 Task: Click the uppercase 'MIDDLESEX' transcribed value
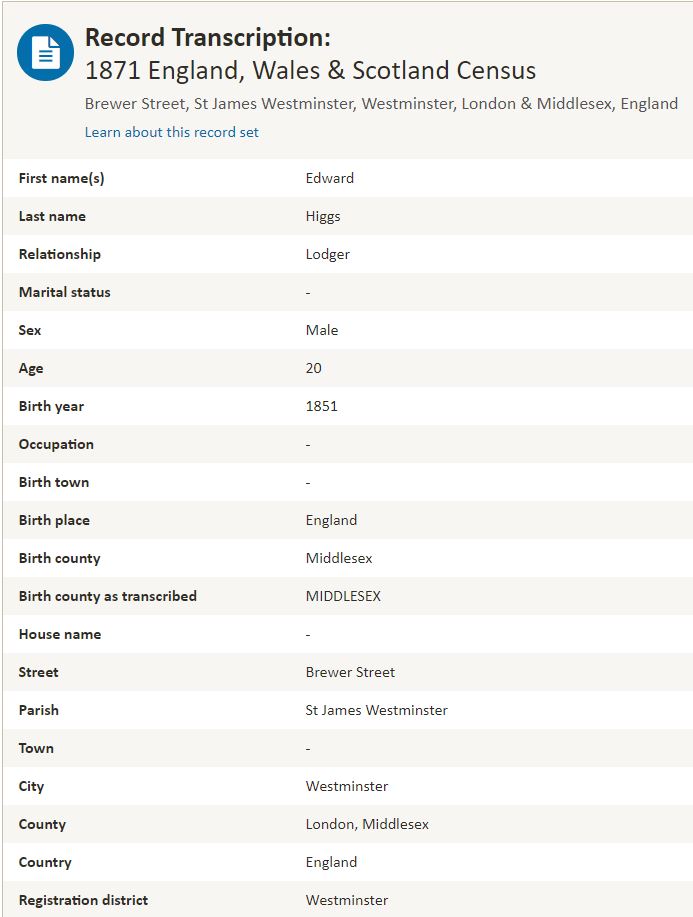click(343, 596)
